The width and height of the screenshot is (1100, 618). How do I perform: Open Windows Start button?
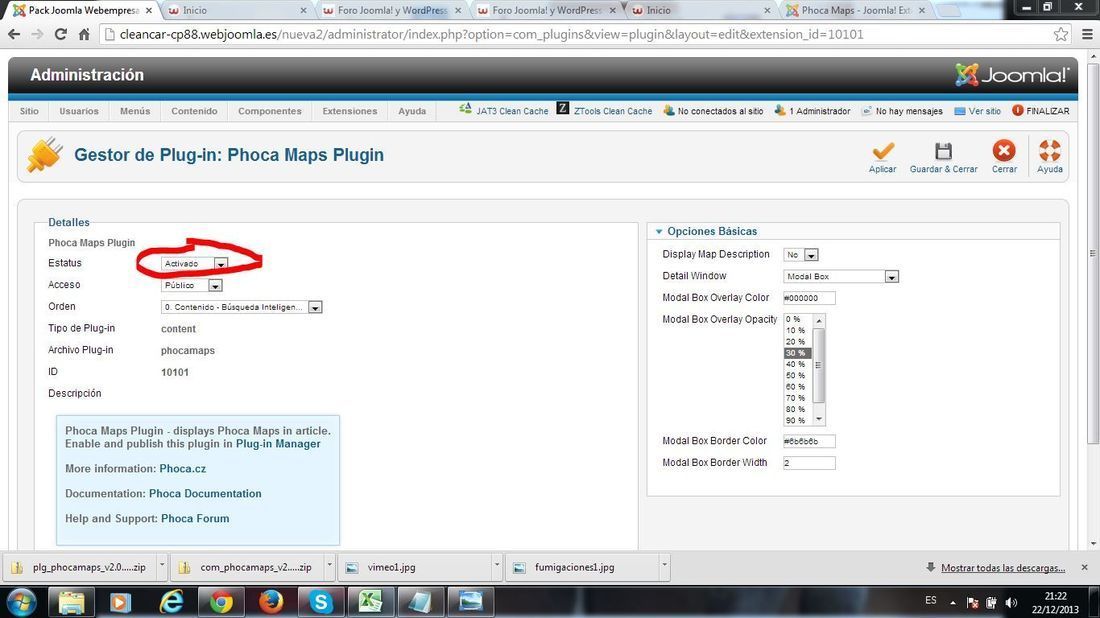(x=20, y=602)
